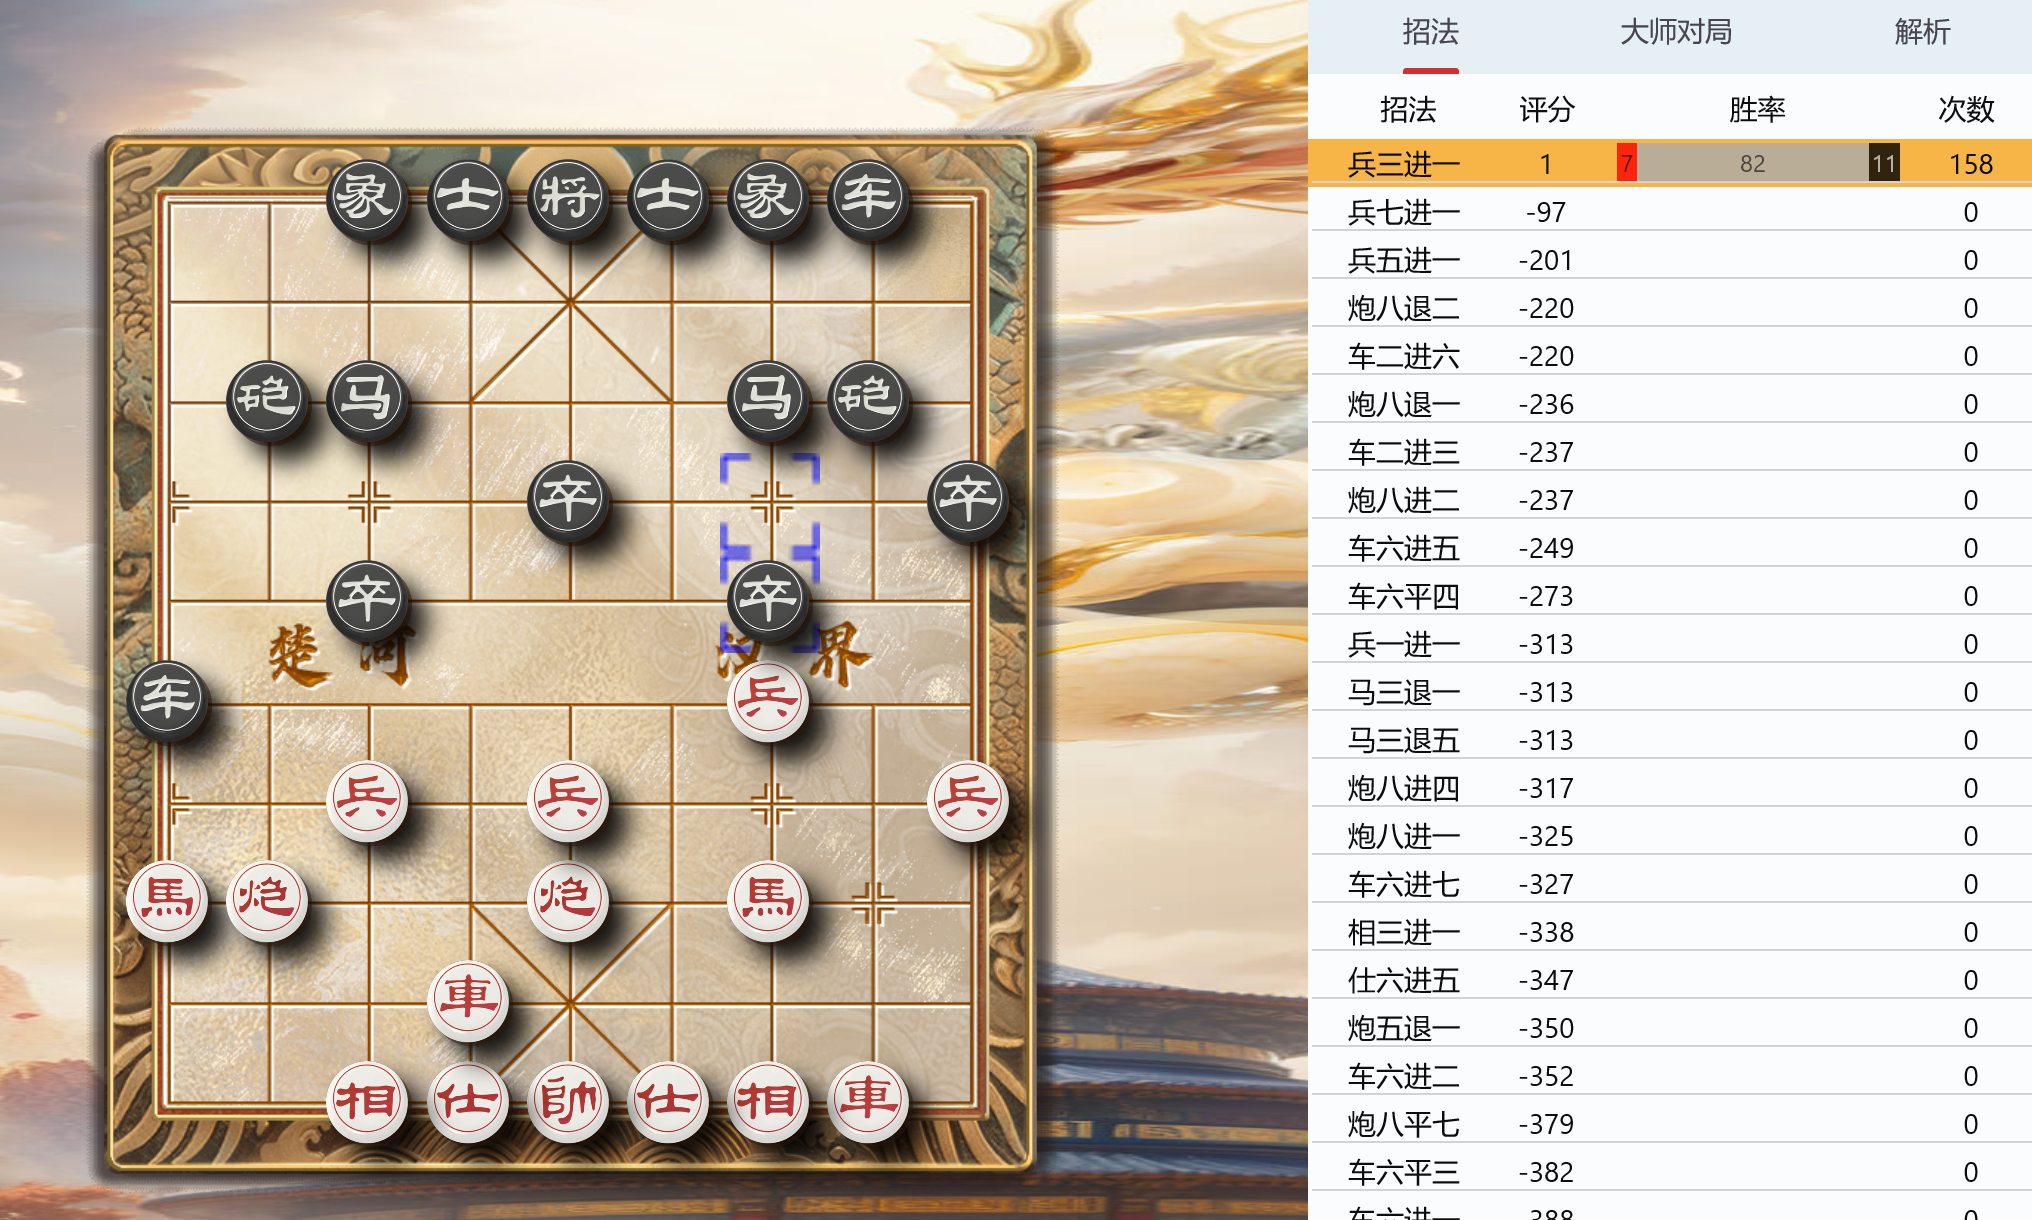This screenshot has height=1220, width=2032.
Task: Select the red 帥 general piece
Action: [568, 1100]
